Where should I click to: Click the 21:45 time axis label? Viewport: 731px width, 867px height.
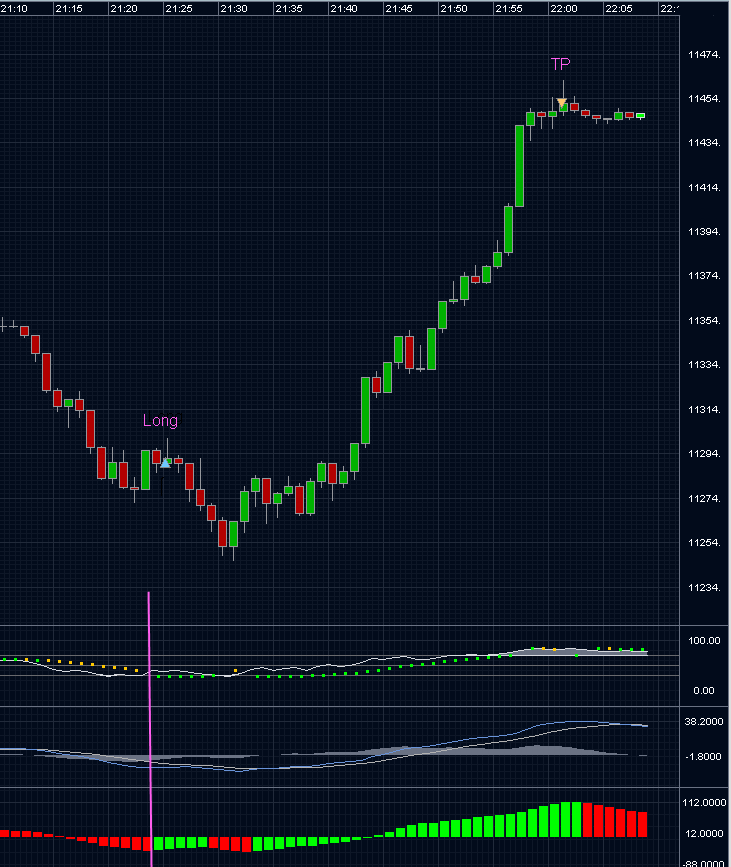tap(399, 9)
